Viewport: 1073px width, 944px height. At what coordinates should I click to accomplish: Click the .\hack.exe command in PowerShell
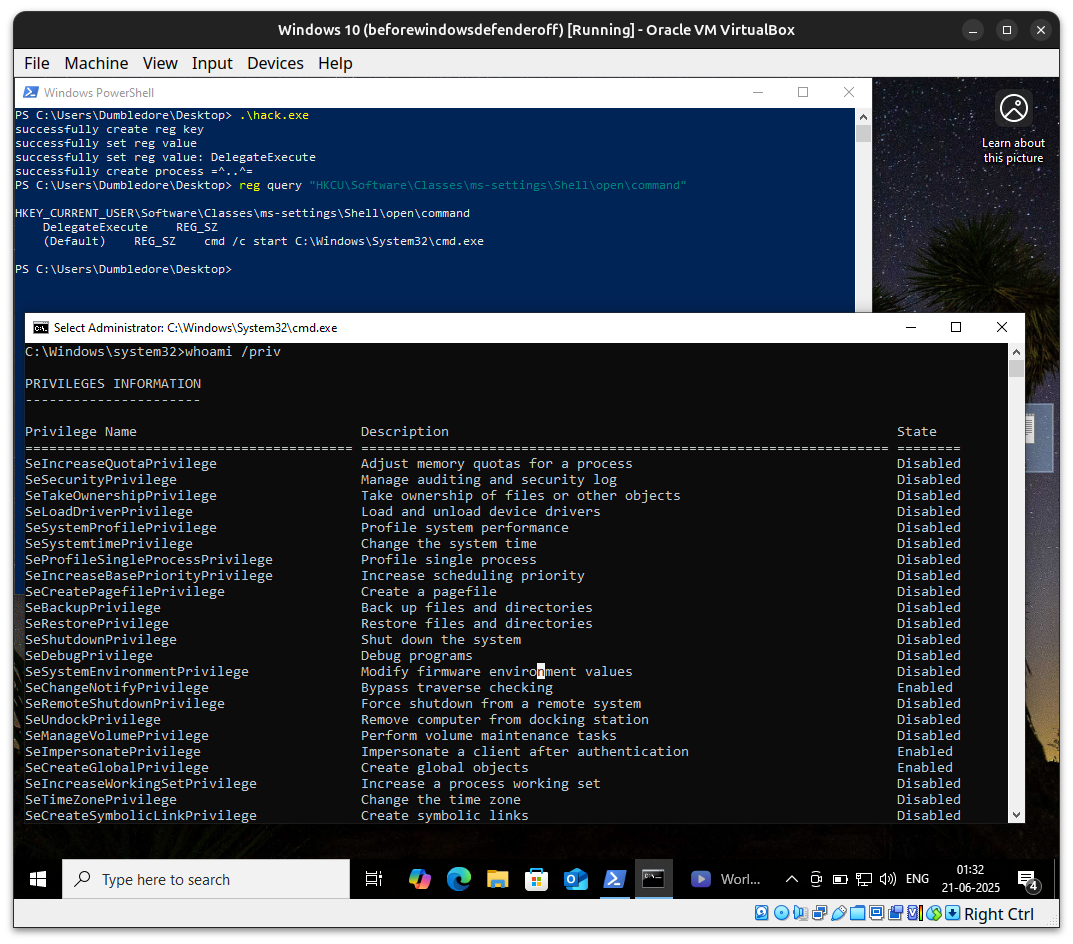pos(274,115)
